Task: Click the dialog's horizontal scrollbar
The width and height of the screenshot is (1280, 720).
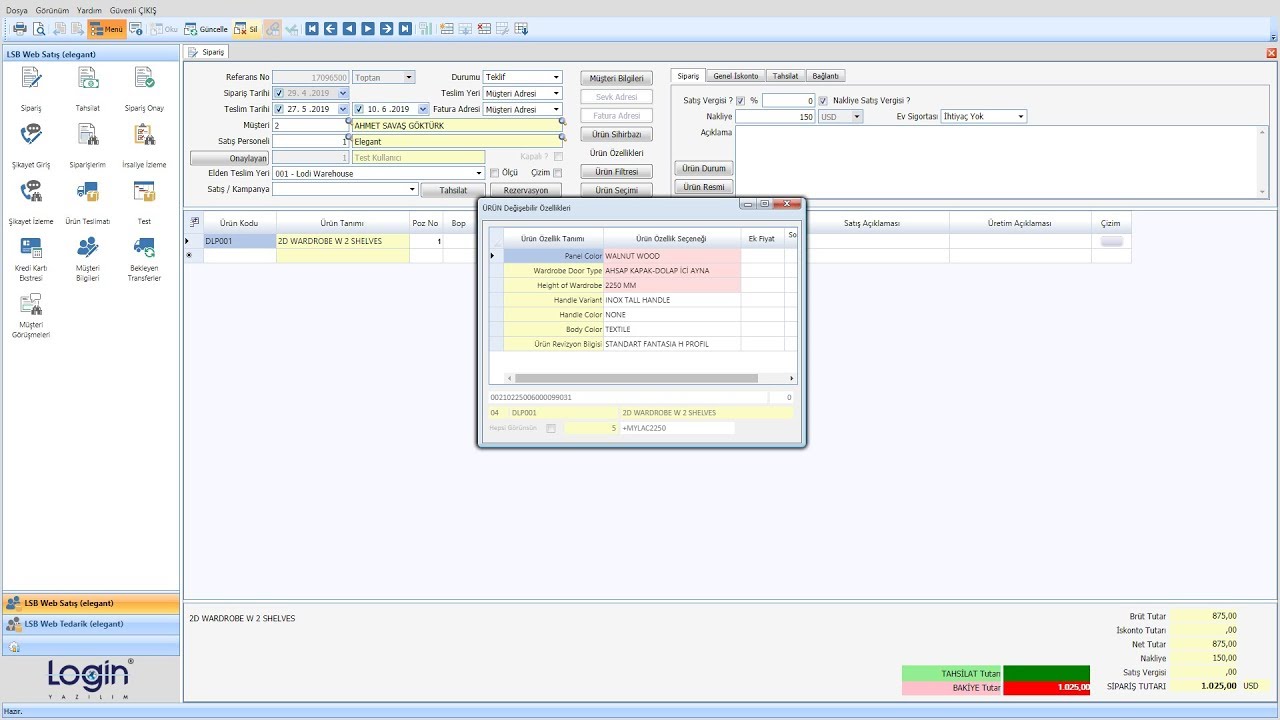Action: [x=650, y=378]
